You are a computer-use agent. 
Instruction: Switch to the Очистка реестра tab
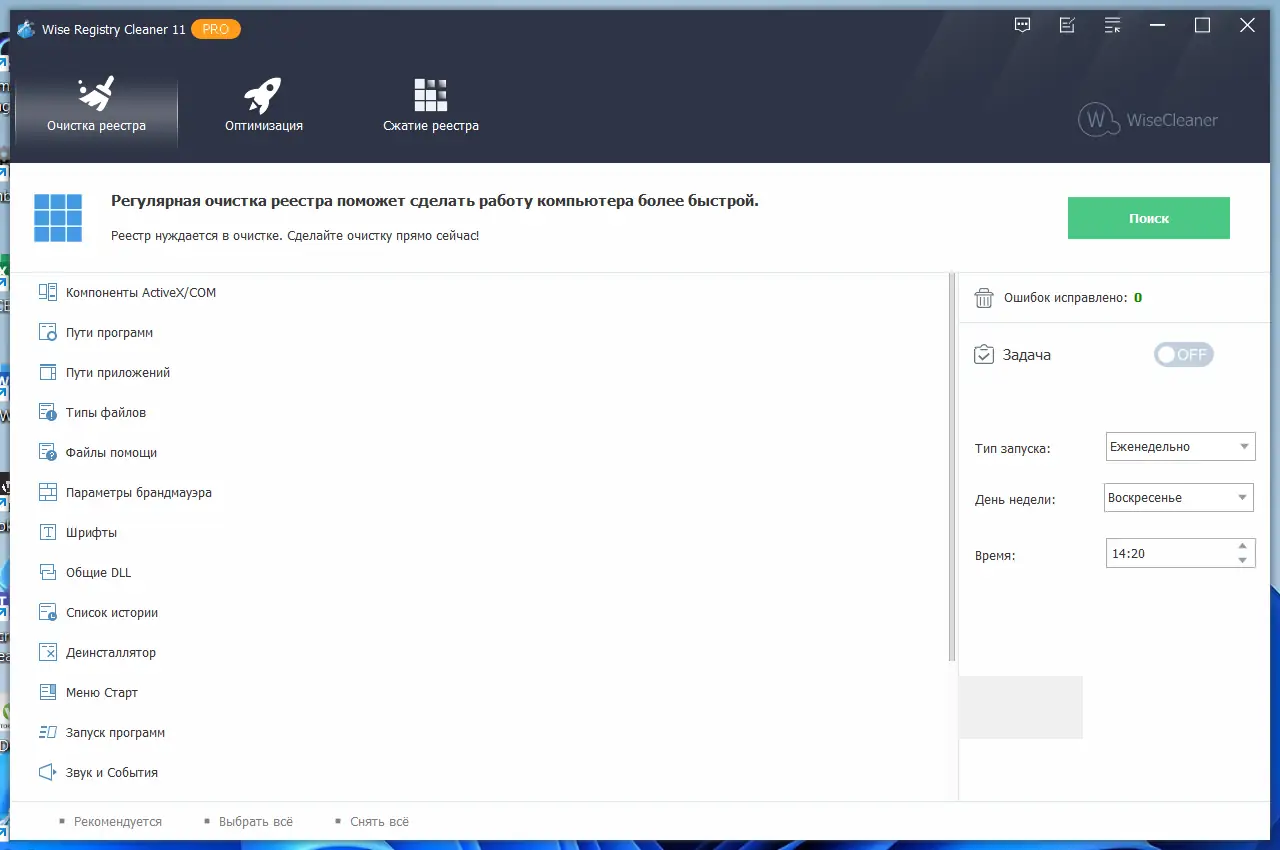tap(96, 107)
